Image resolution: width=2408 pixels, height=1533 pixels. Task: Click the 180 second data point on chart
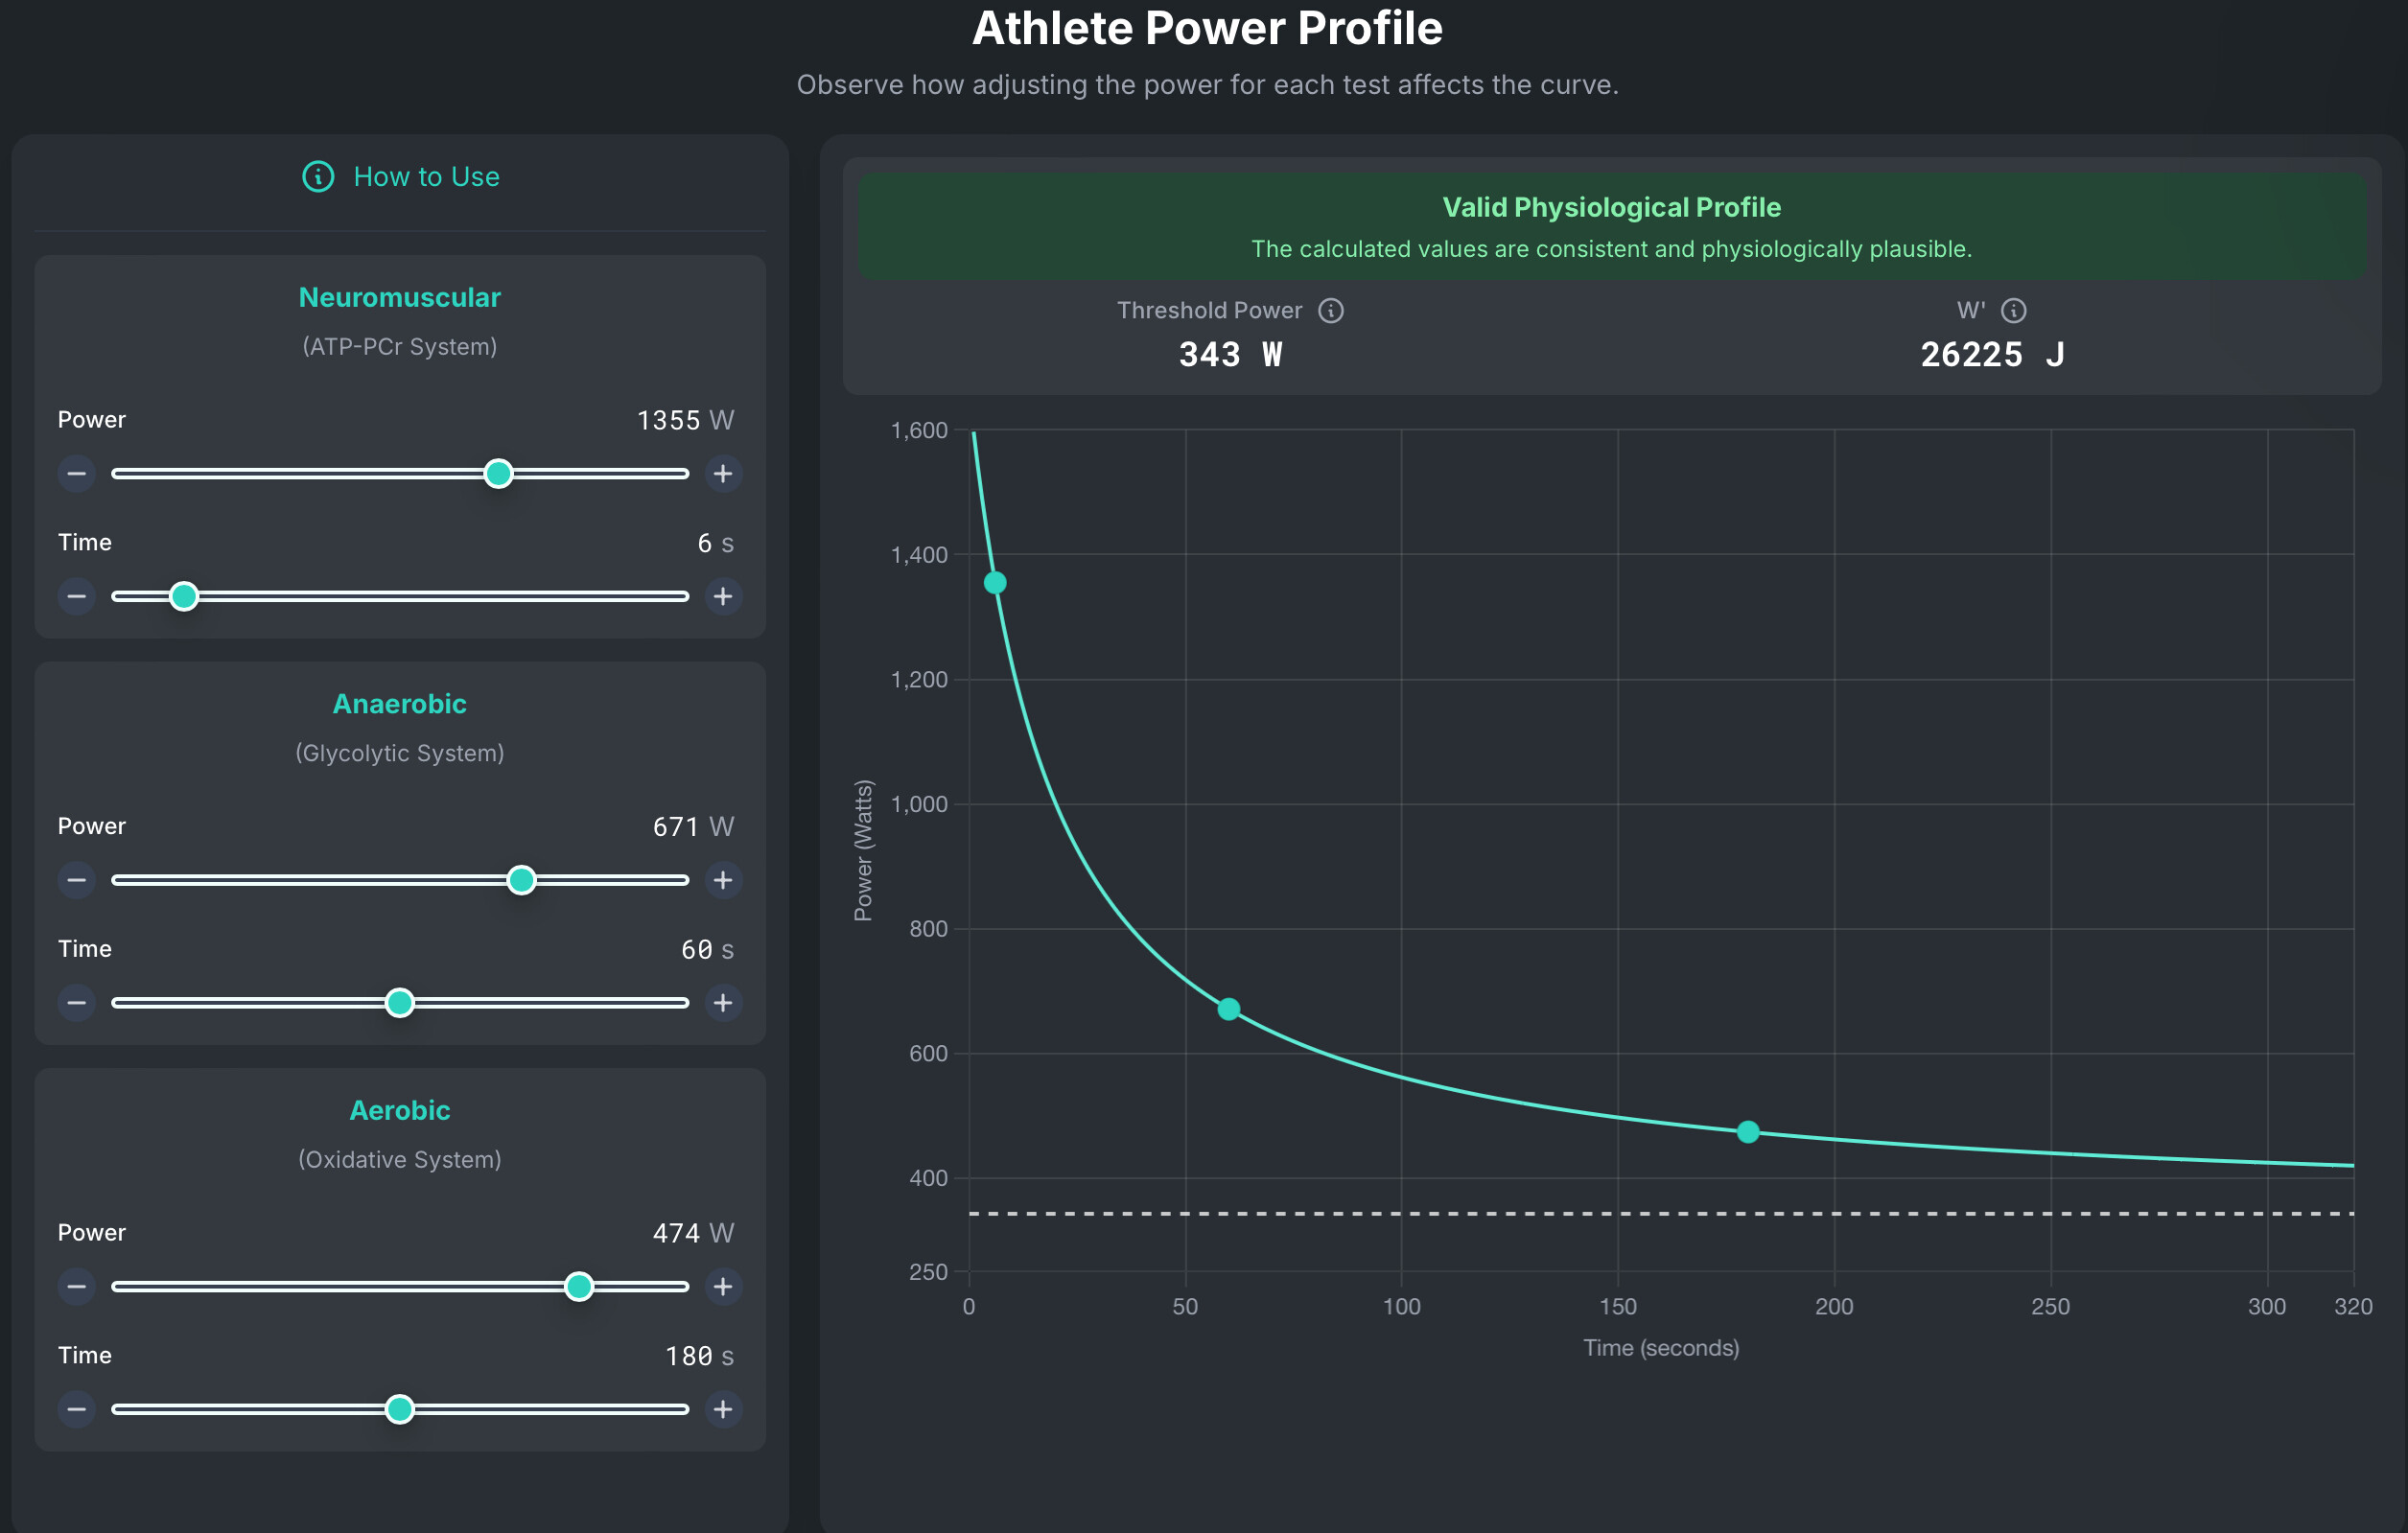(x=1748, y=1132)
